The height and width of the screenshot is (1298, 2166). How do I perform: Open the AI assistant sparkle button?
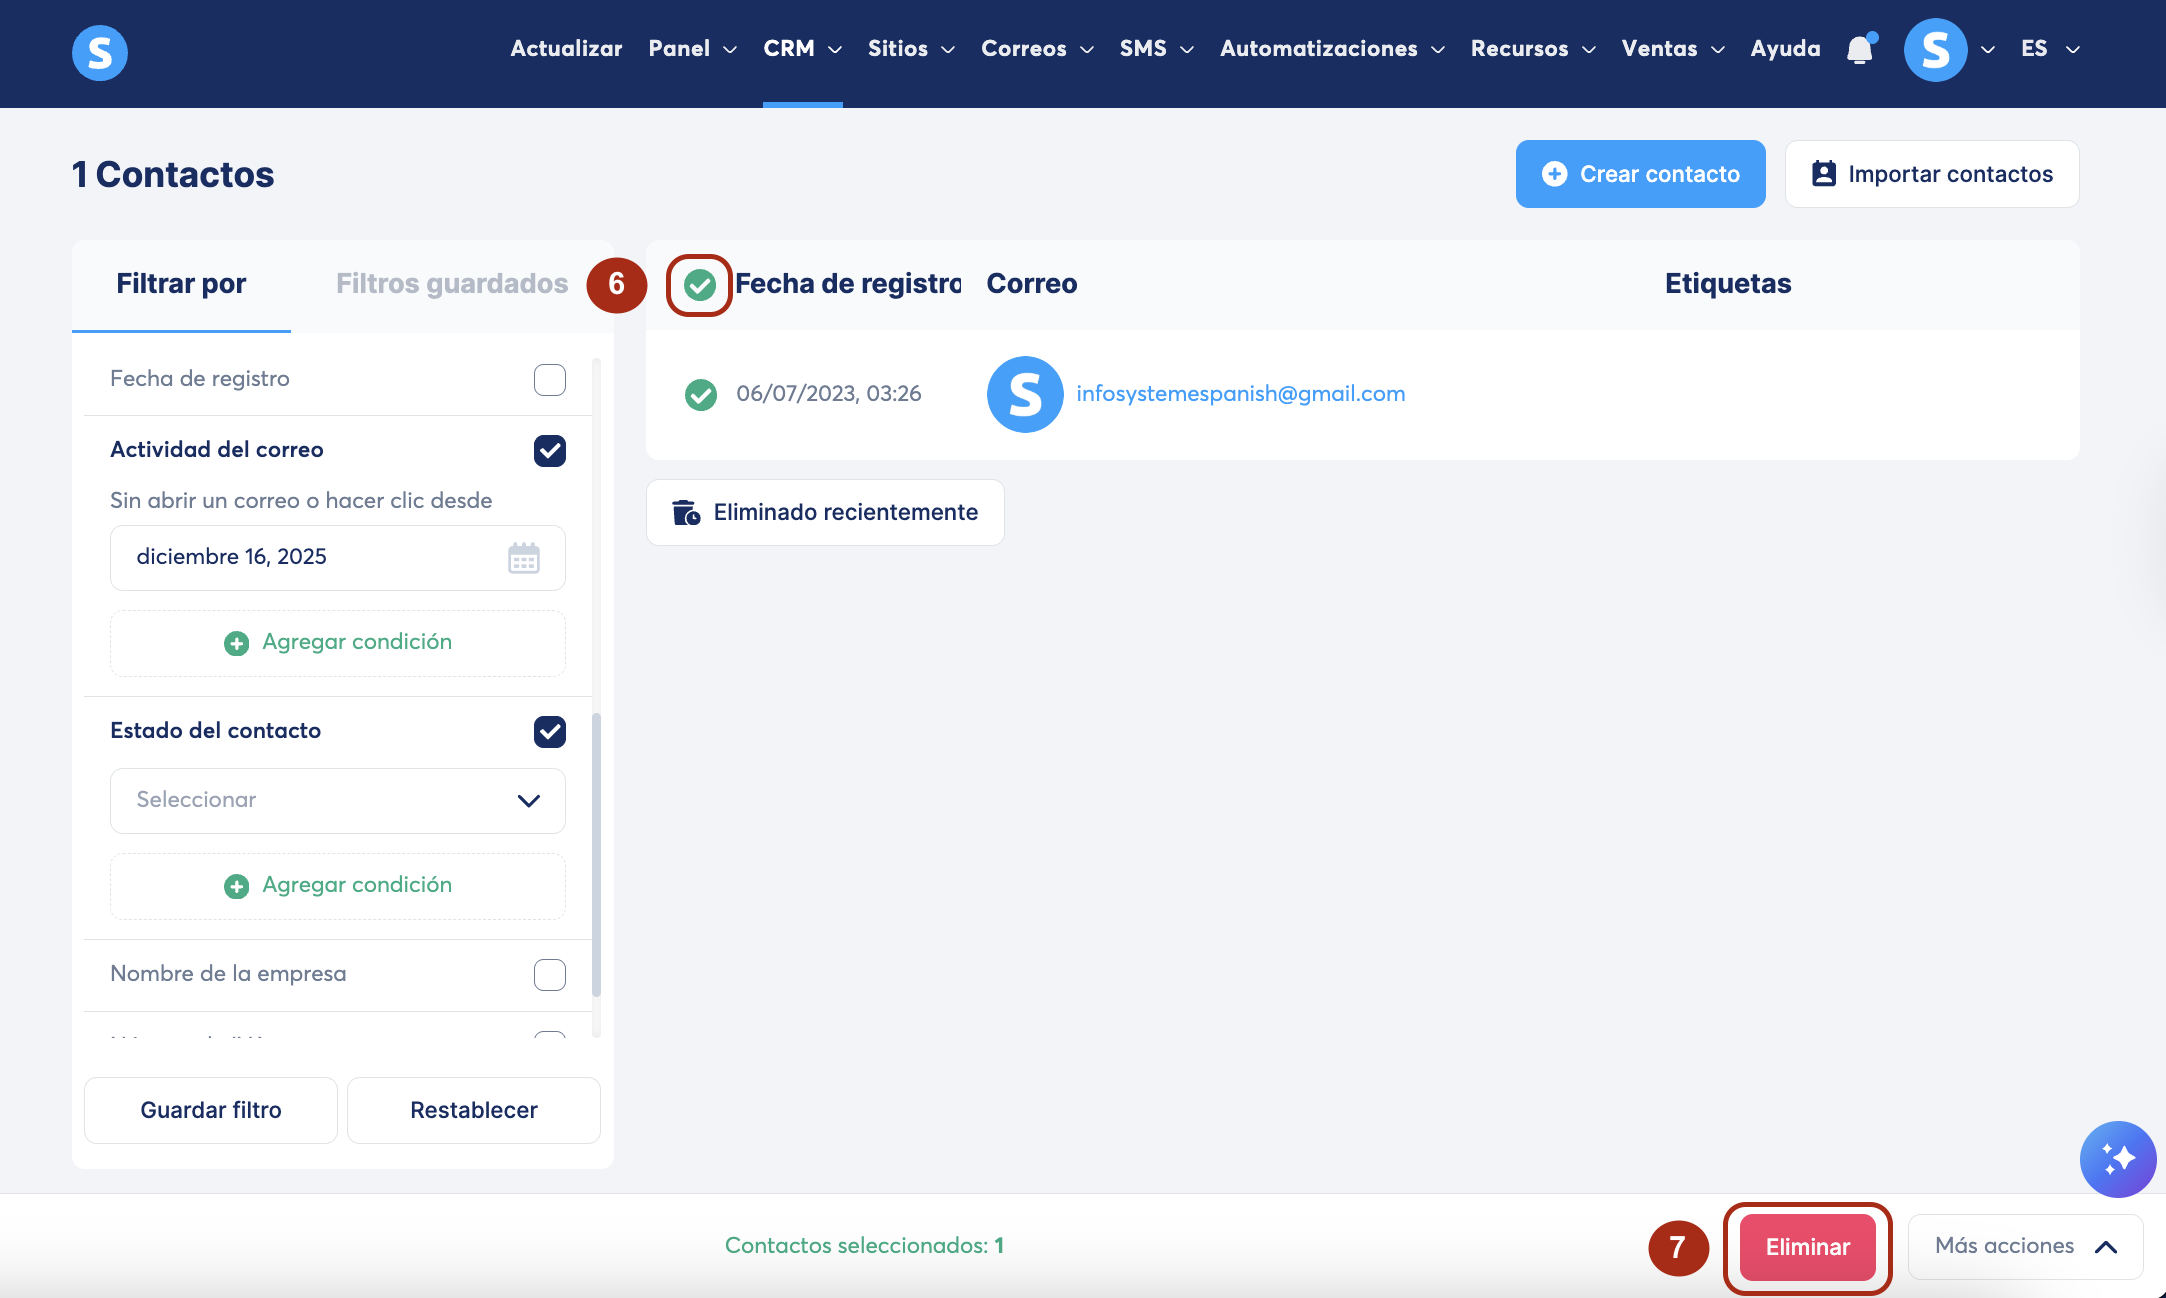pyautogui.click(x=2117, y=1158)
